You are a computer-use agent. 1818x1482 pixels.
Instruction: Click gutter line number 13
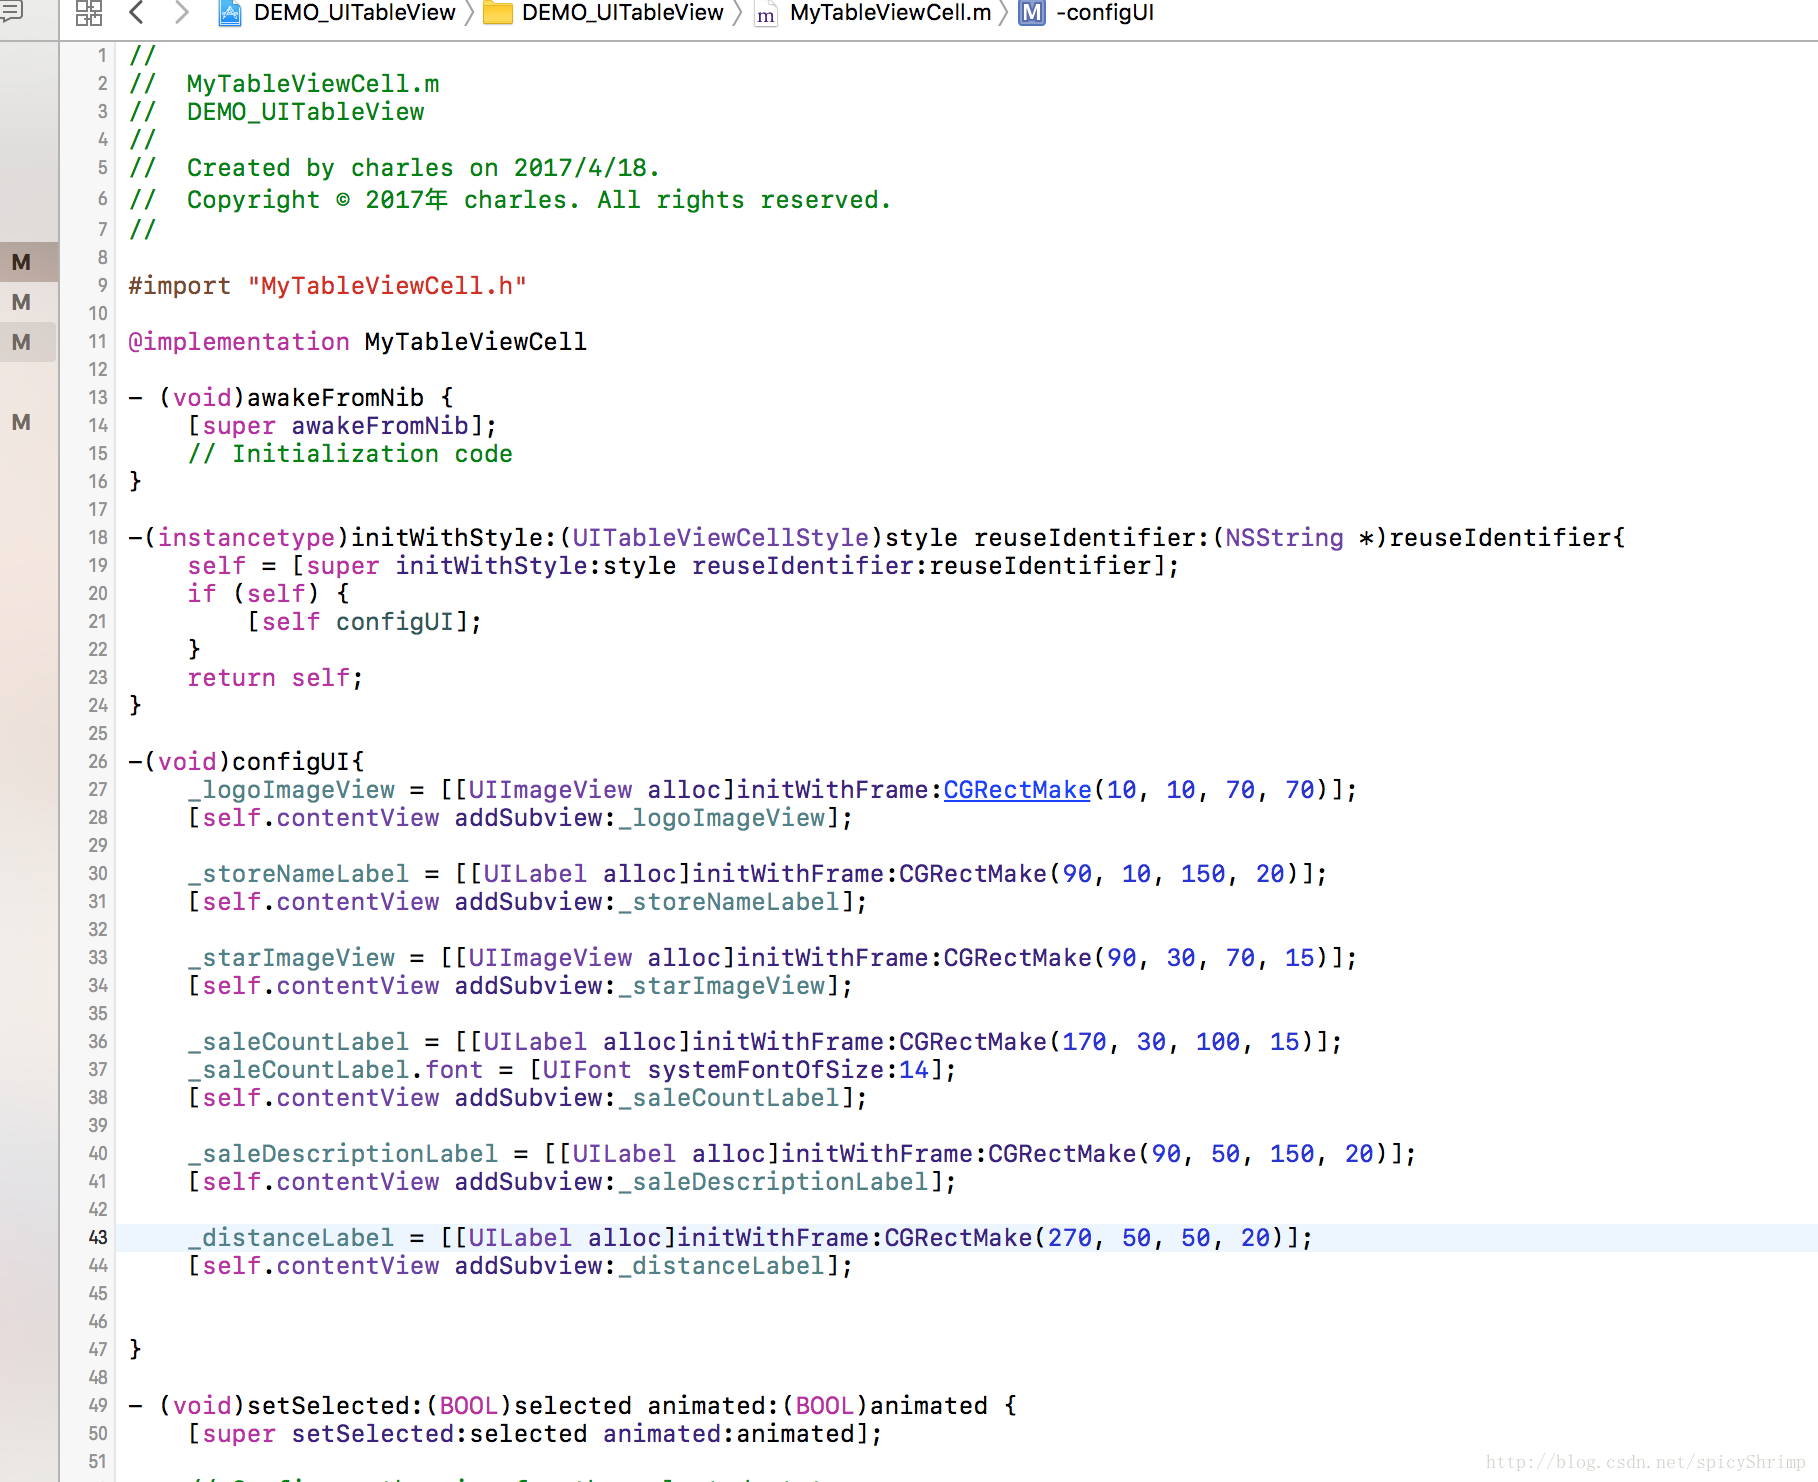(98, 398)
